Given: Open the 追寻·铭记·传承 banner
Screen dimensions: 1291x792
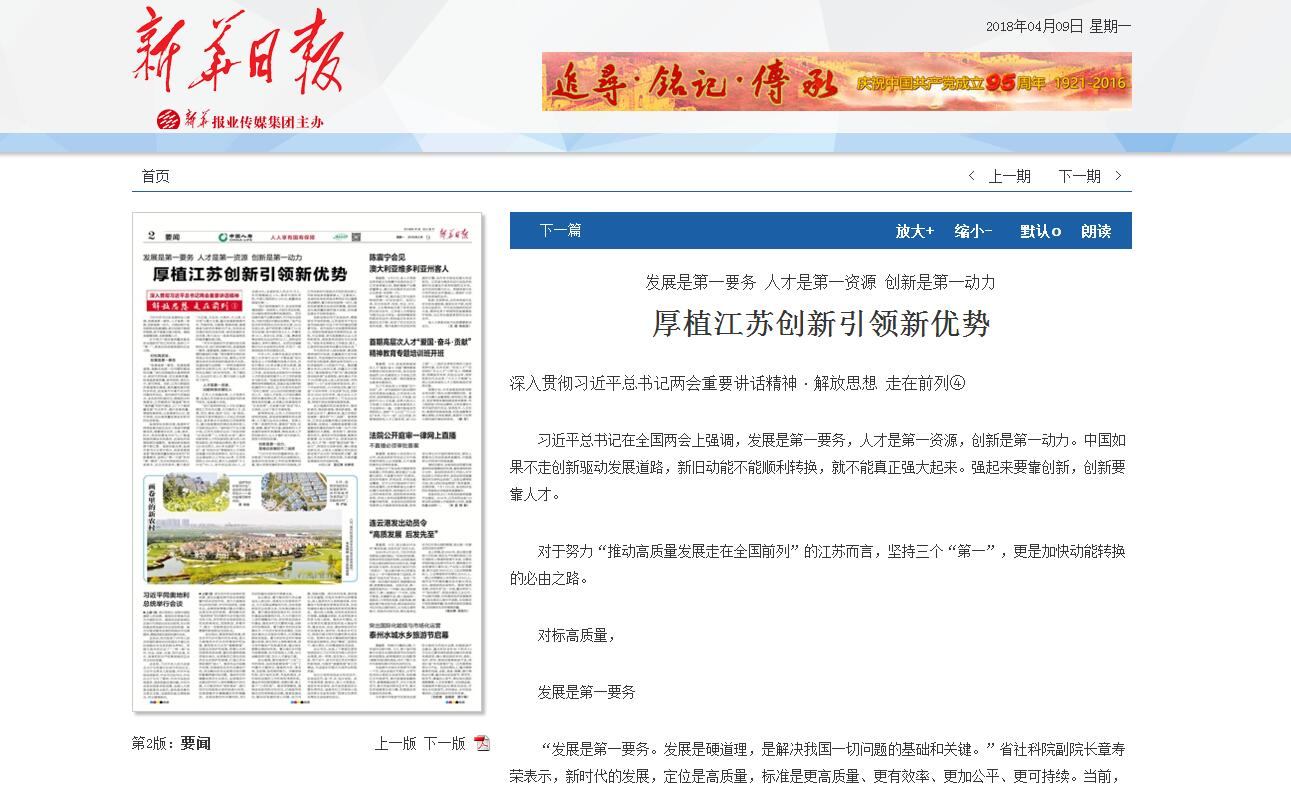Looking at the screenshot, I should coord(836,81).
